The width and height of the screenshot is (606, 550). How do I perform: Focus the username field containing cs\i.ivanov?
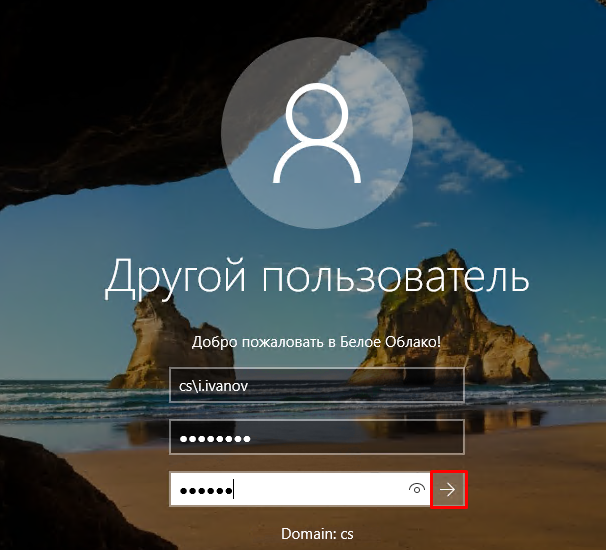pyautogui.click(x=317, y=386)
